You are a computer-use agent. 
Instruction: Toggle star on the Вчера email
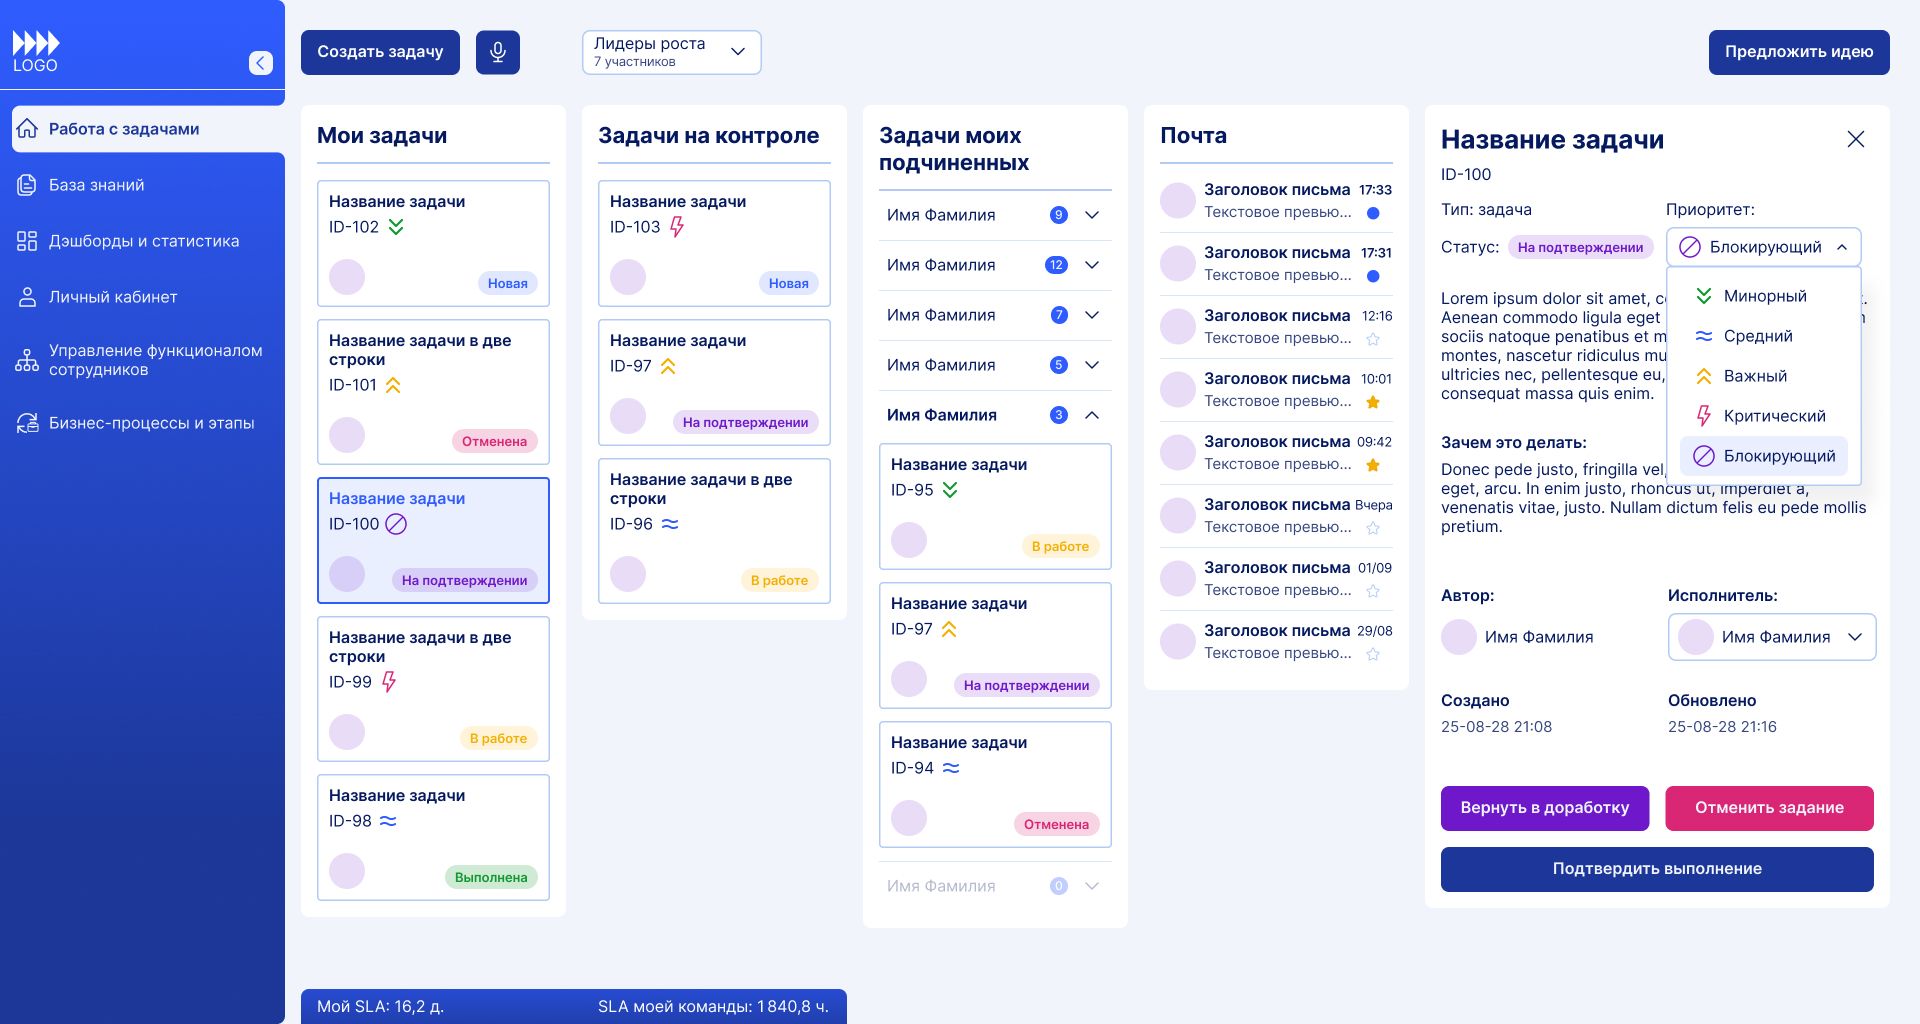pyautogui.click(x=1373, y=528)
